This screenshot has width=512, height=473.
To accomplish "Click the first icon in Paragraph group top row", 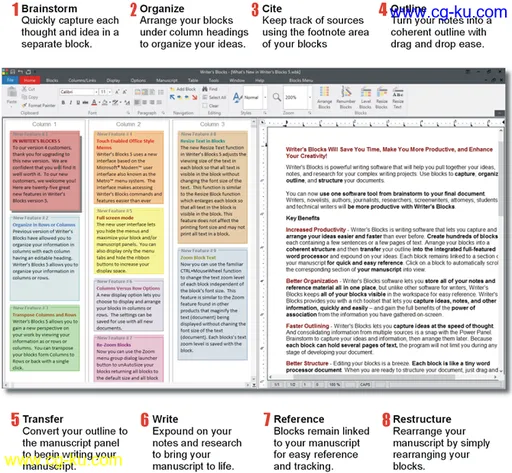I will (137, 92).
